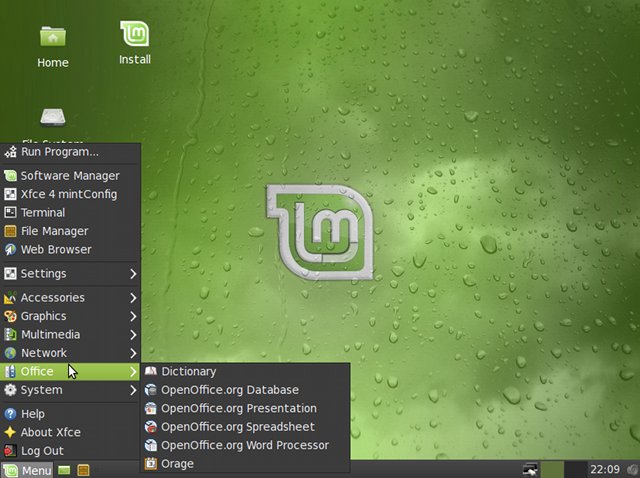Screen dimensions: 640x478
Task: Expand the System submenu arrow
Action: pyautogui.click(x=133, y=390)
